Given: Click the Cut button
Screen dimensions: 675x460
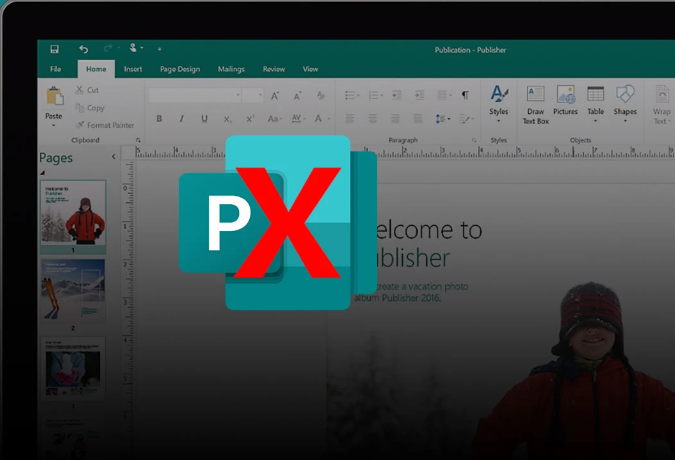Looking at the screenshot, I should (87, 90).
